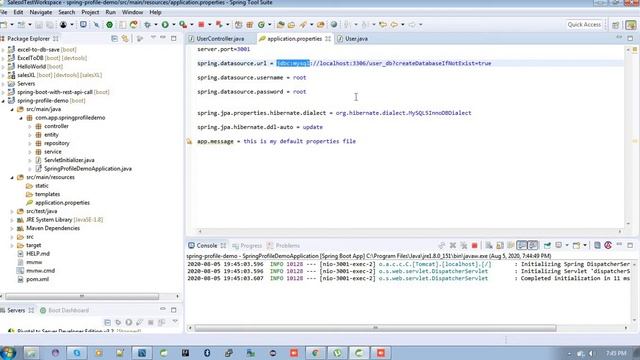Expand the Maven Dependencies node
This screenshot has width=640, height=360.
pos(12,228)
